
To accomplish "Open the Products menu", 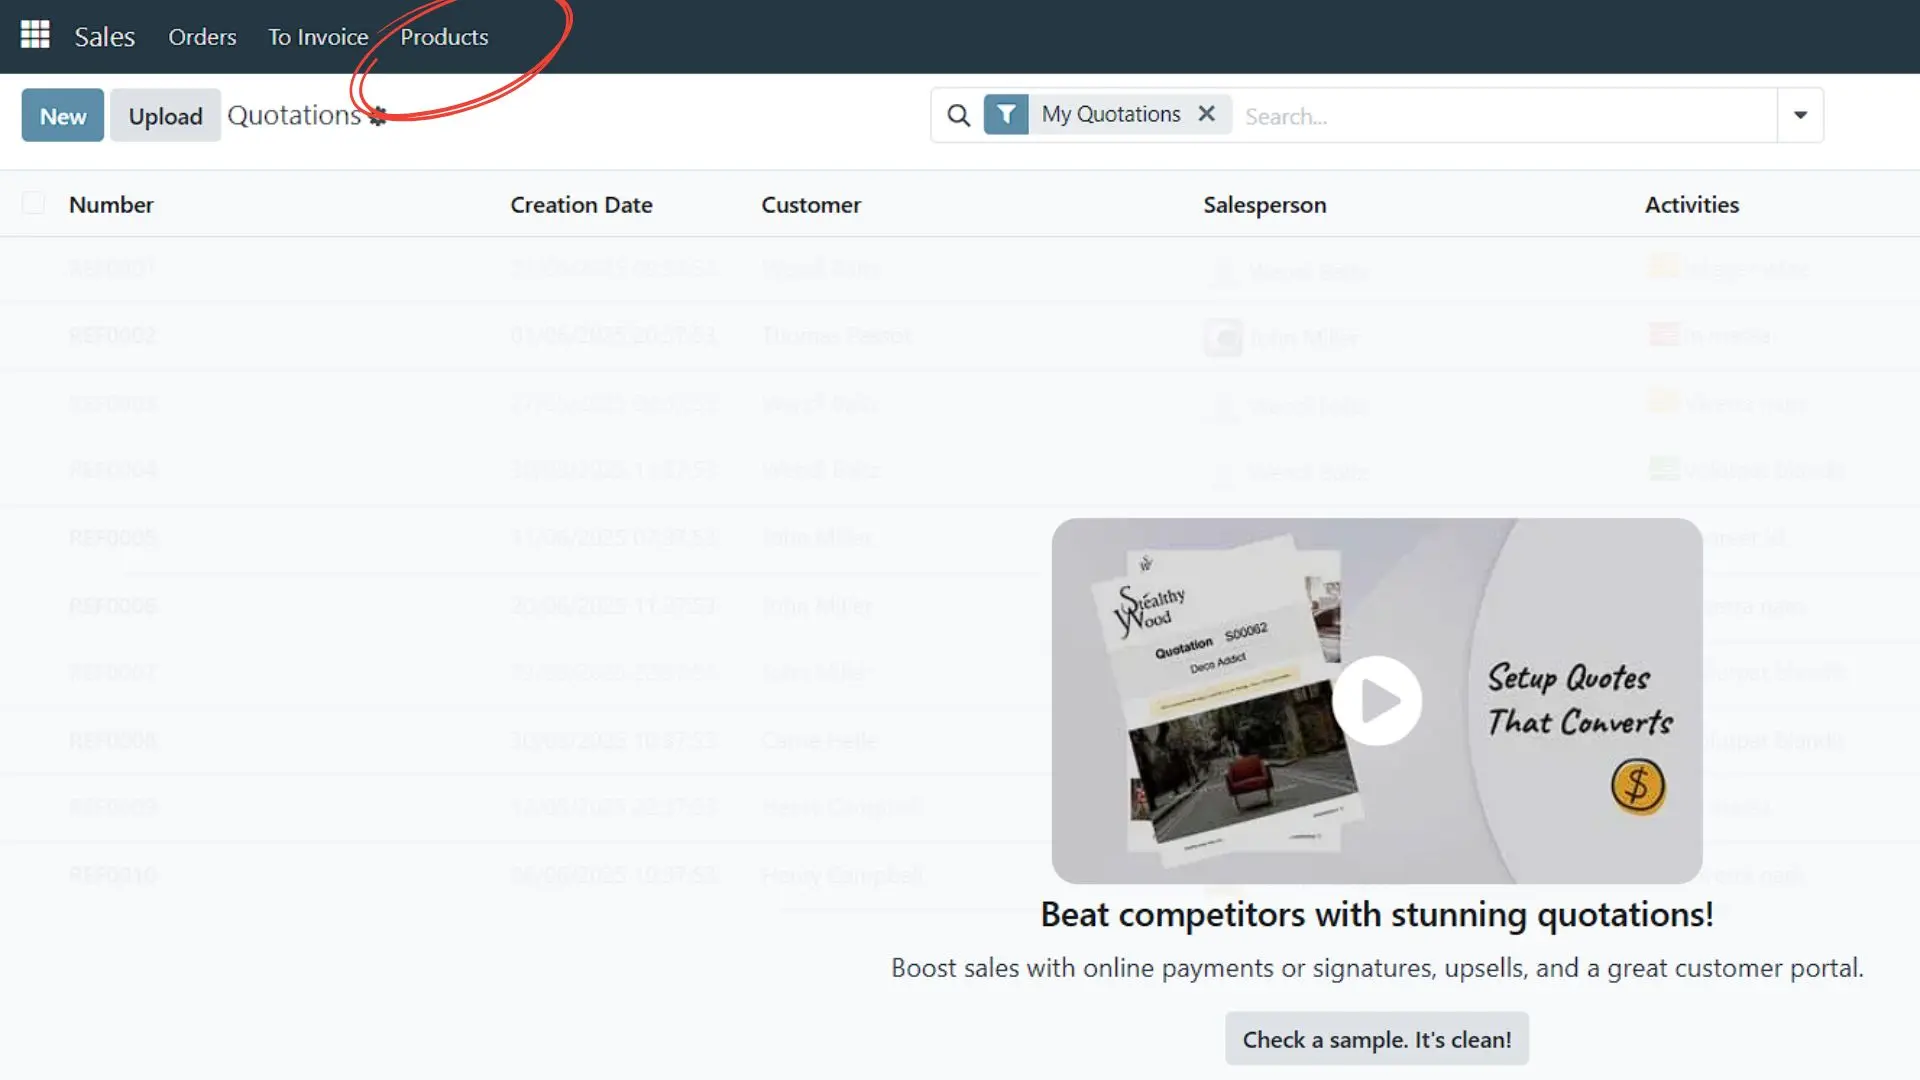I will coord(444,37).
